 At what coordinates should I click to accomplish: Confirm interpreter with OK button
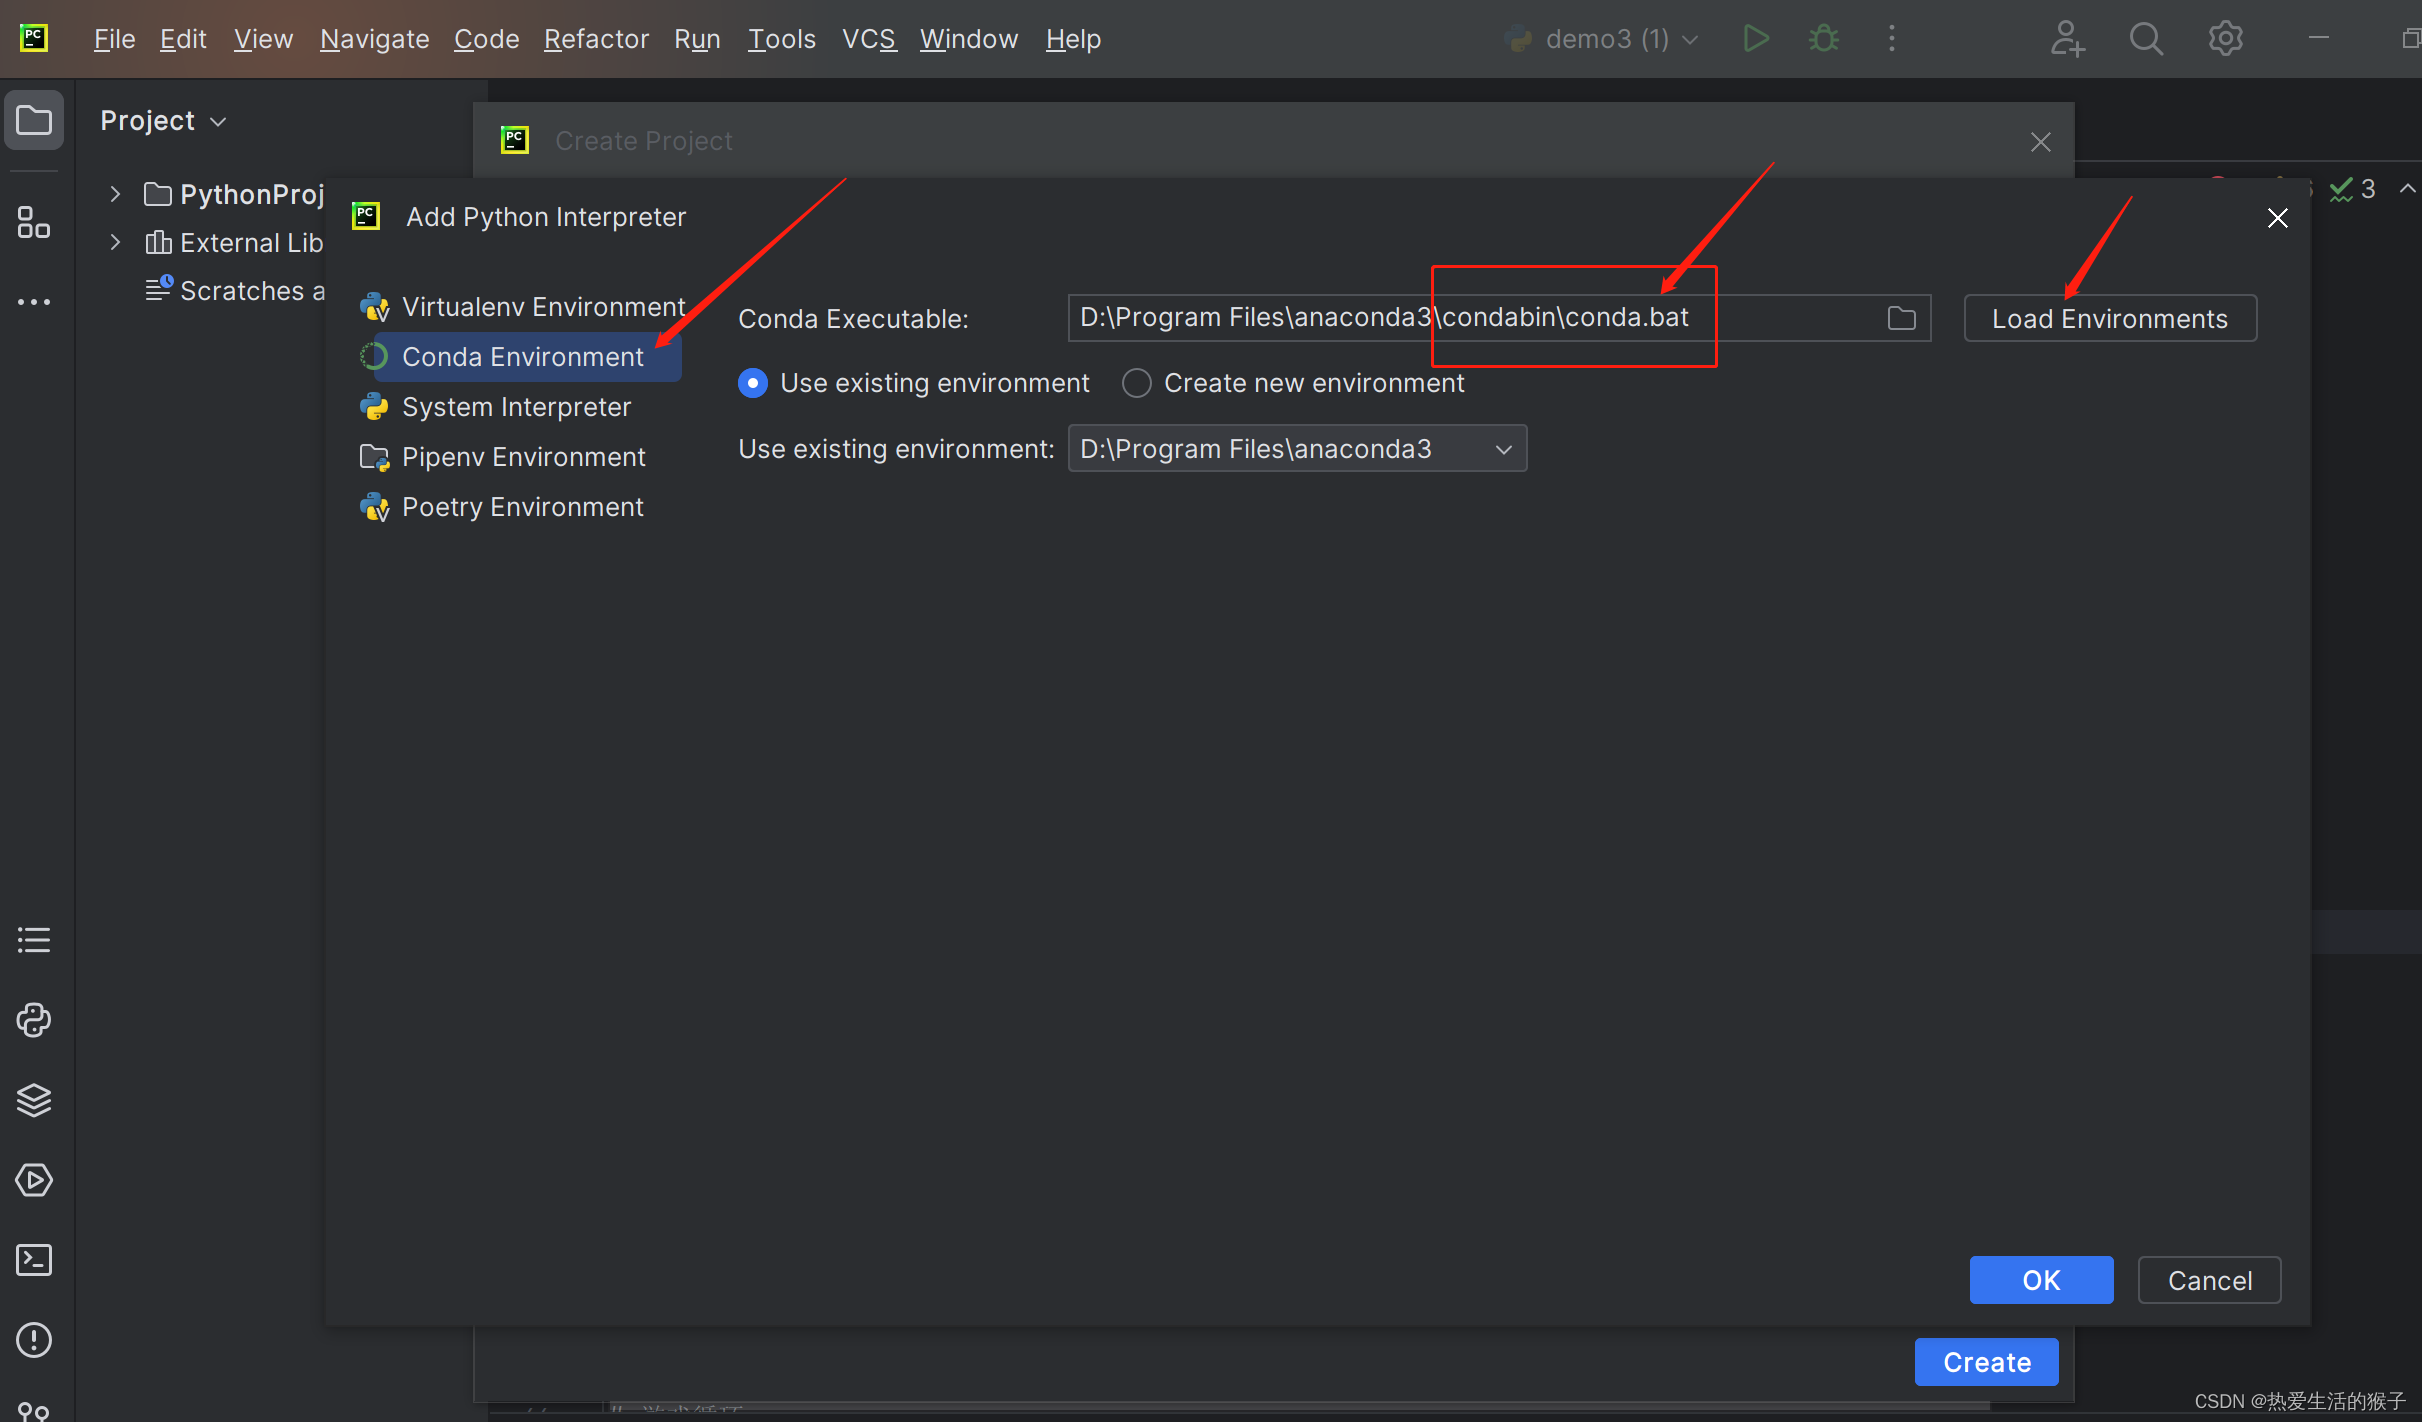pyautogui.click(x=2041, y=1280)
